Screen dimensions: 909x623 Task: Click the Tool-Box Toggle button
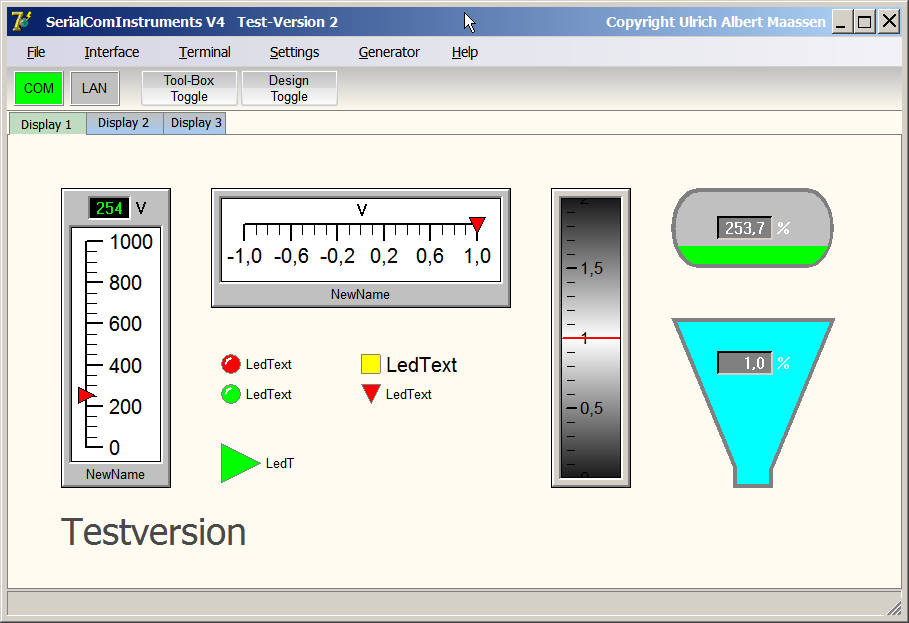[189, 88]
